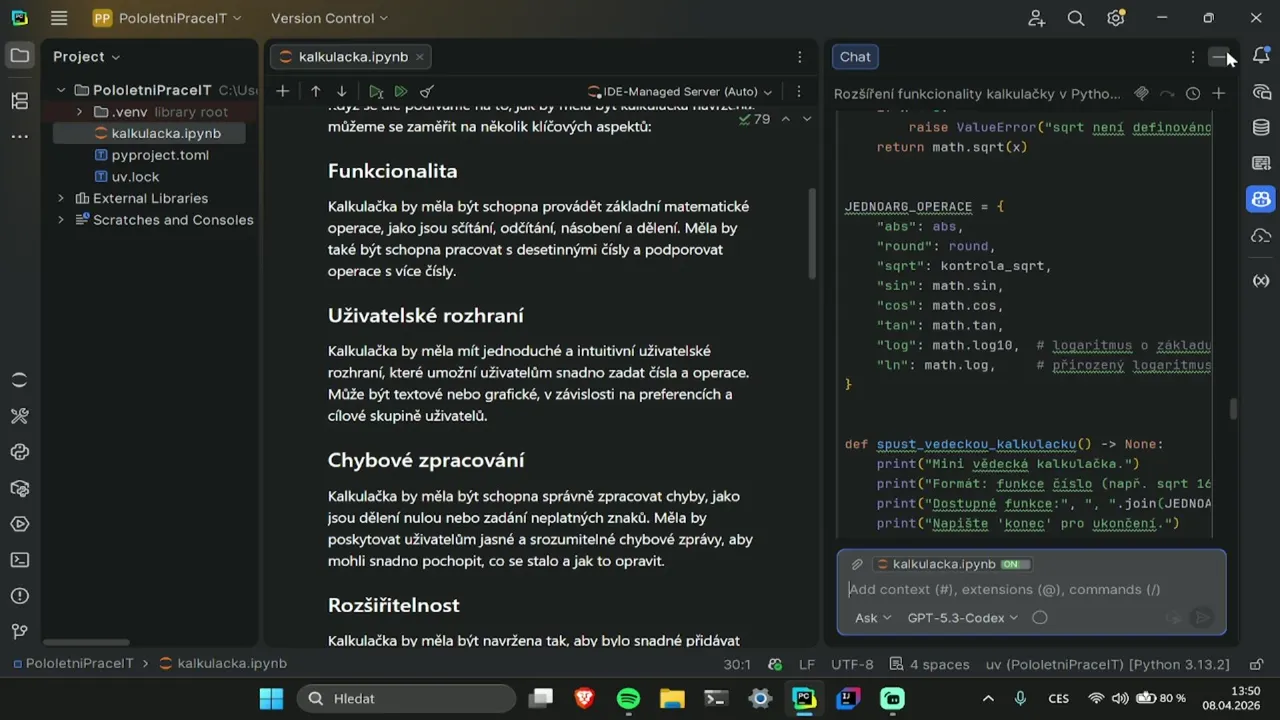
Task: Open the Ask mode dropdown
Action: (873, 618)
